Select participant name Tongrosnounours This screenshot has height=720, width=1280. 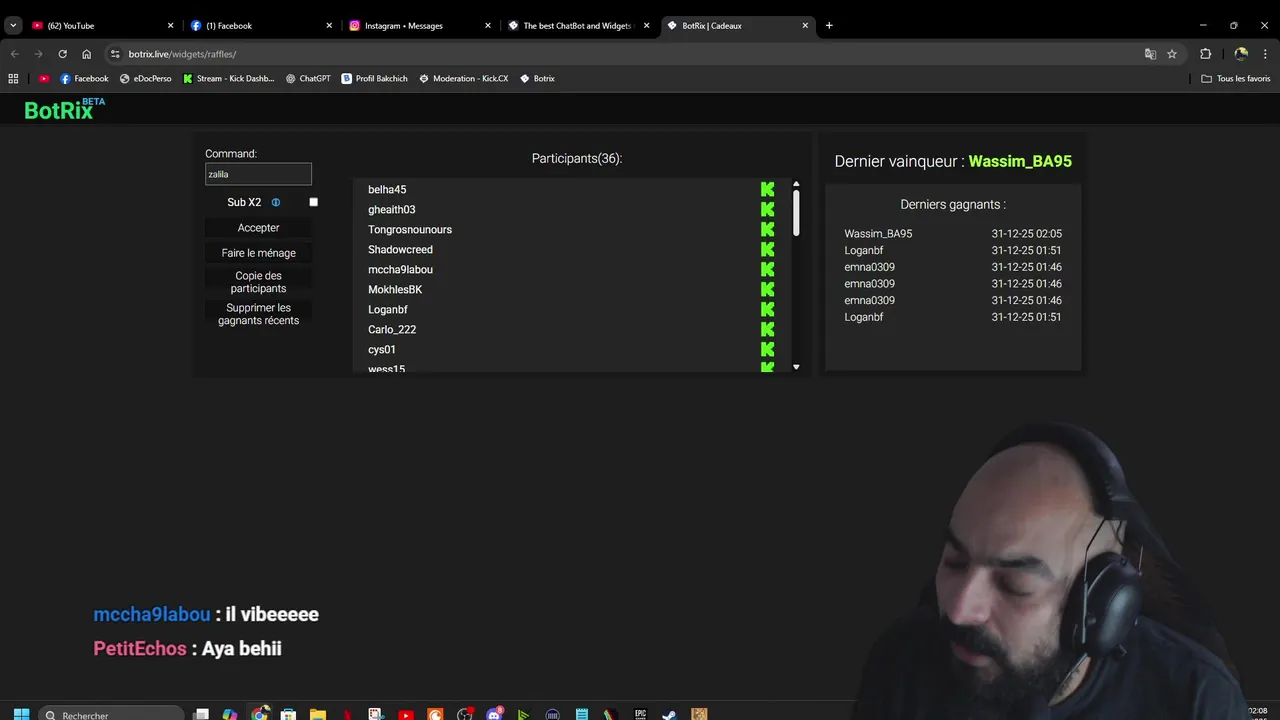[410, 229]
